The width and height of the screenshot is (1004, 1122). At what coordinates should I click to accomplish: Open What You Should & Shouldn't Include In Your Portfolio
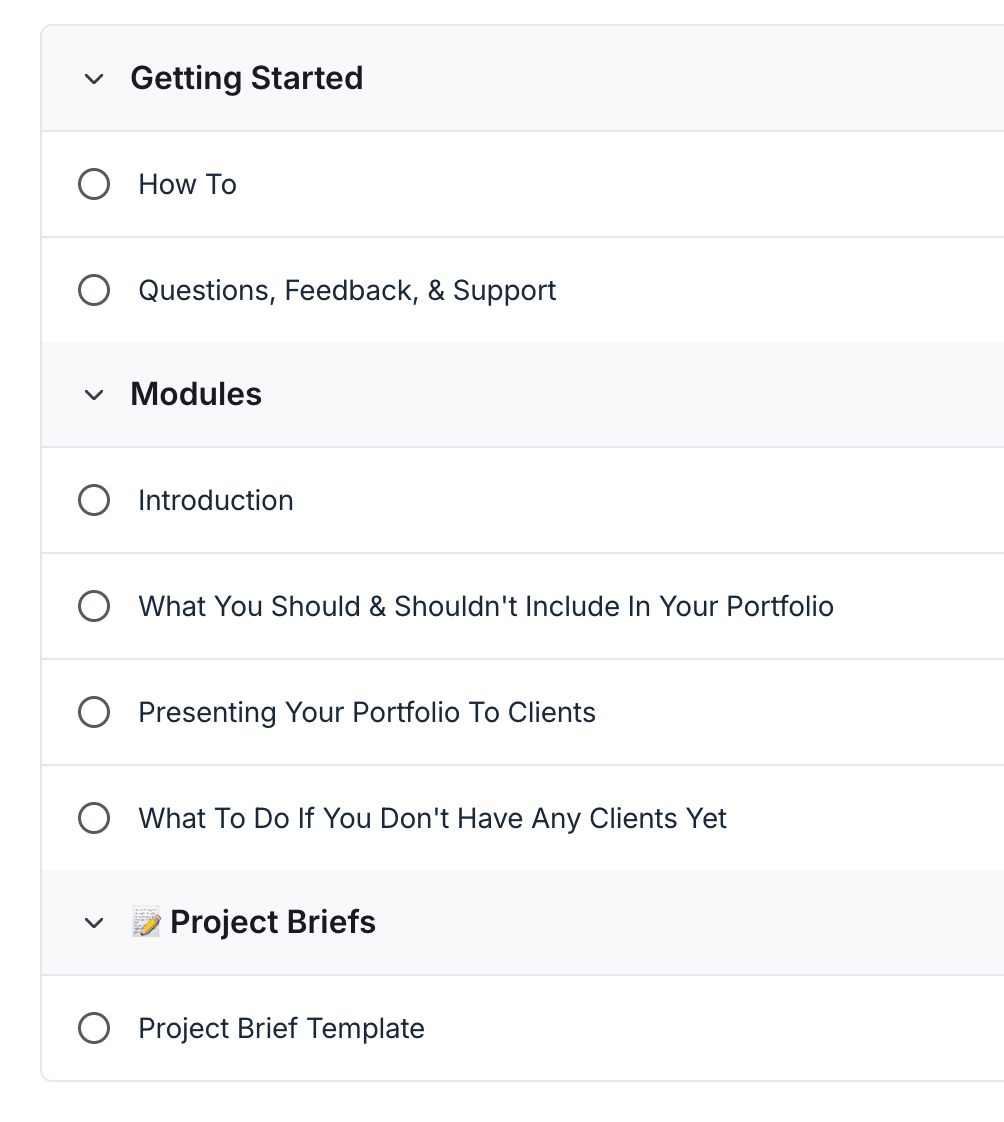pos(485,606)
